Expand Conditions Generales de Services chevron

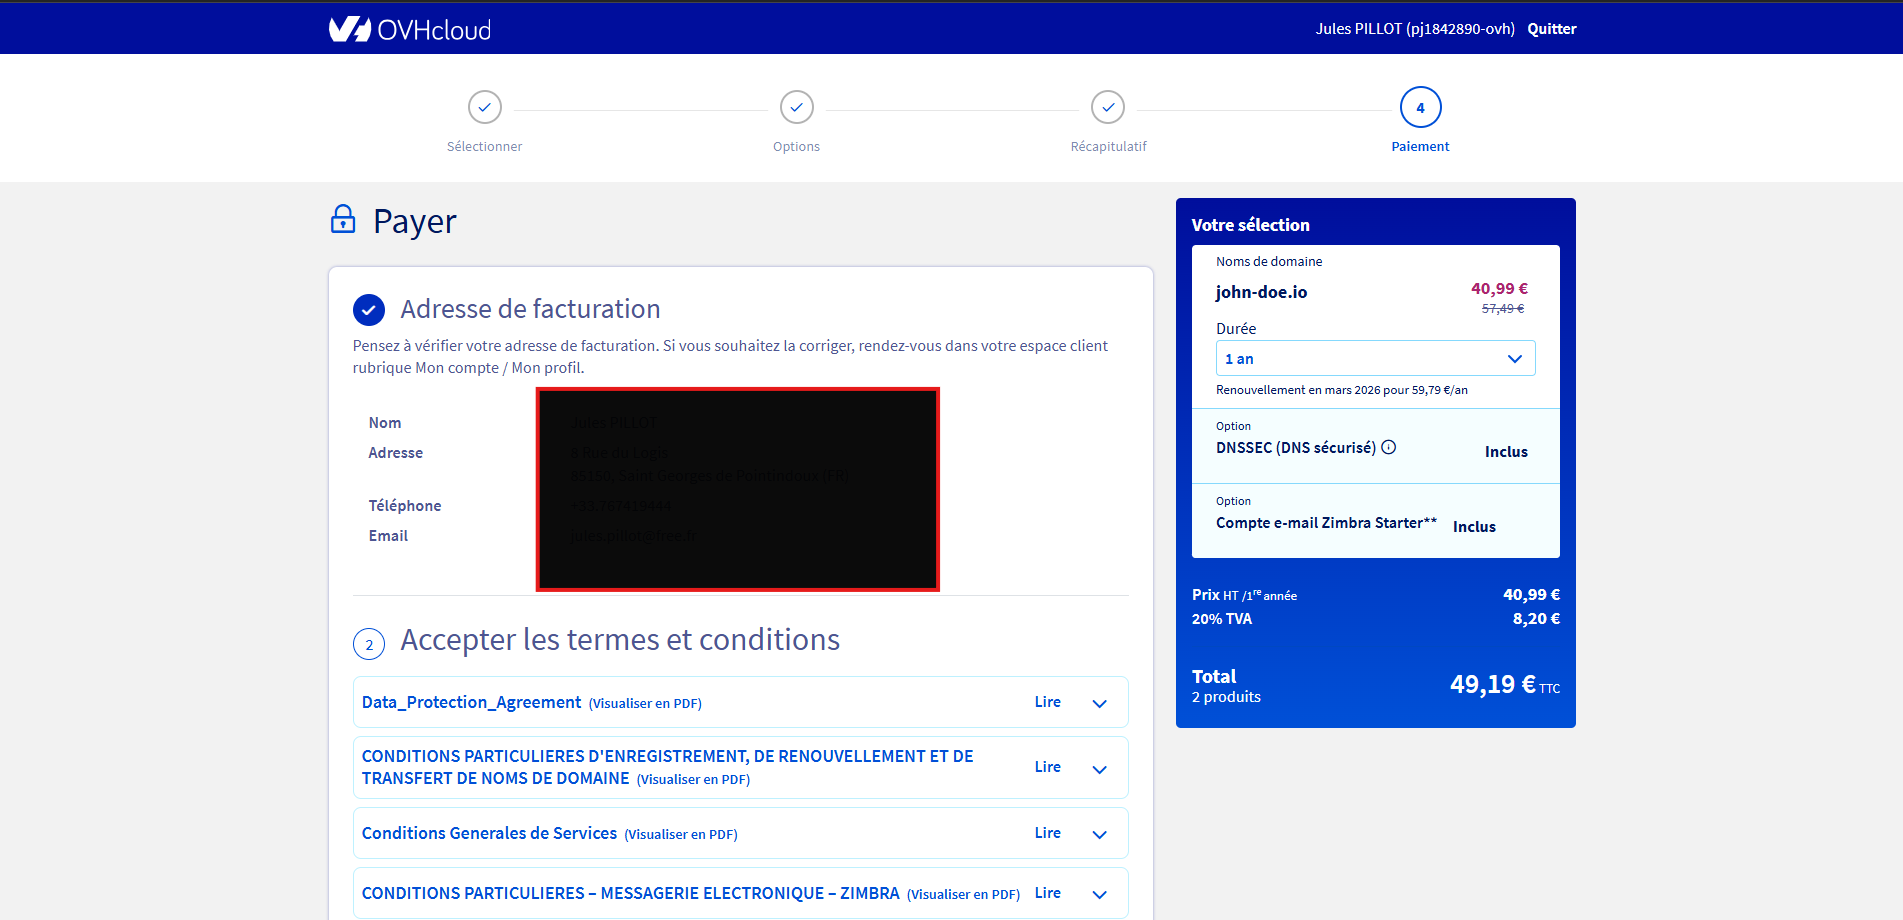pyautogui.click(x=1099, y=834)
